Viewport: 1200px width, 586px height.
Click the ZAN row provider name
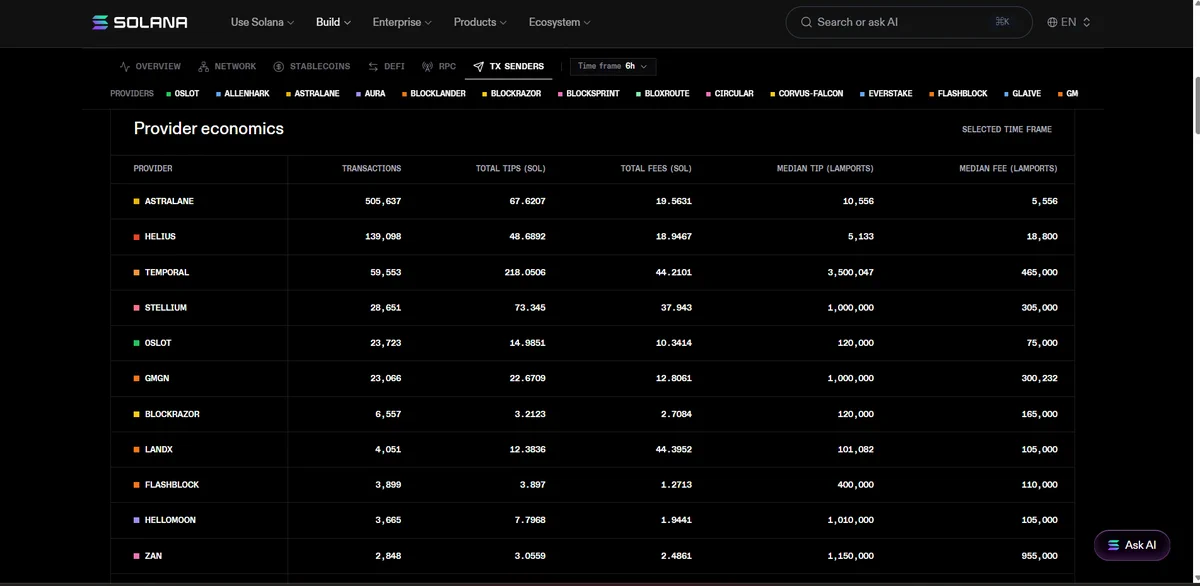[153, 556]
